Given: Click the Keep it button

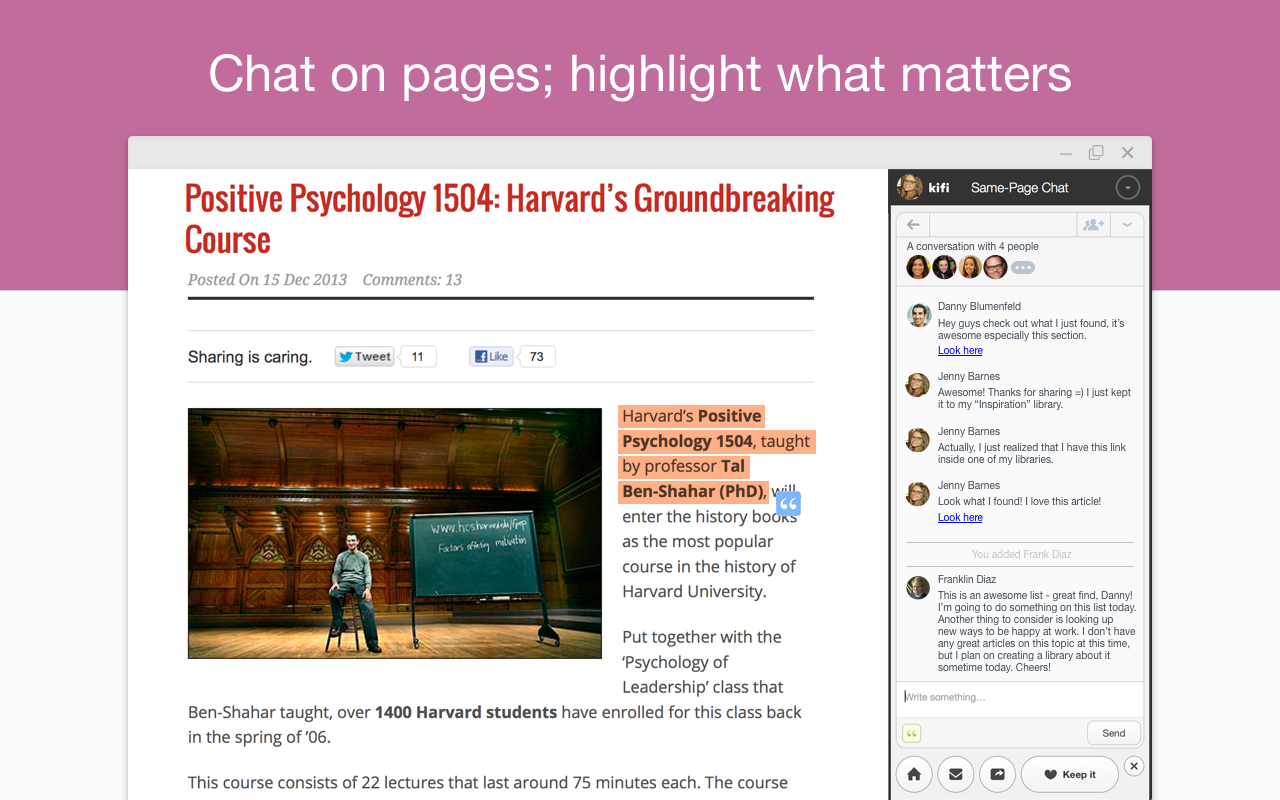Looking at the screenshot, I should point(1069,774).
